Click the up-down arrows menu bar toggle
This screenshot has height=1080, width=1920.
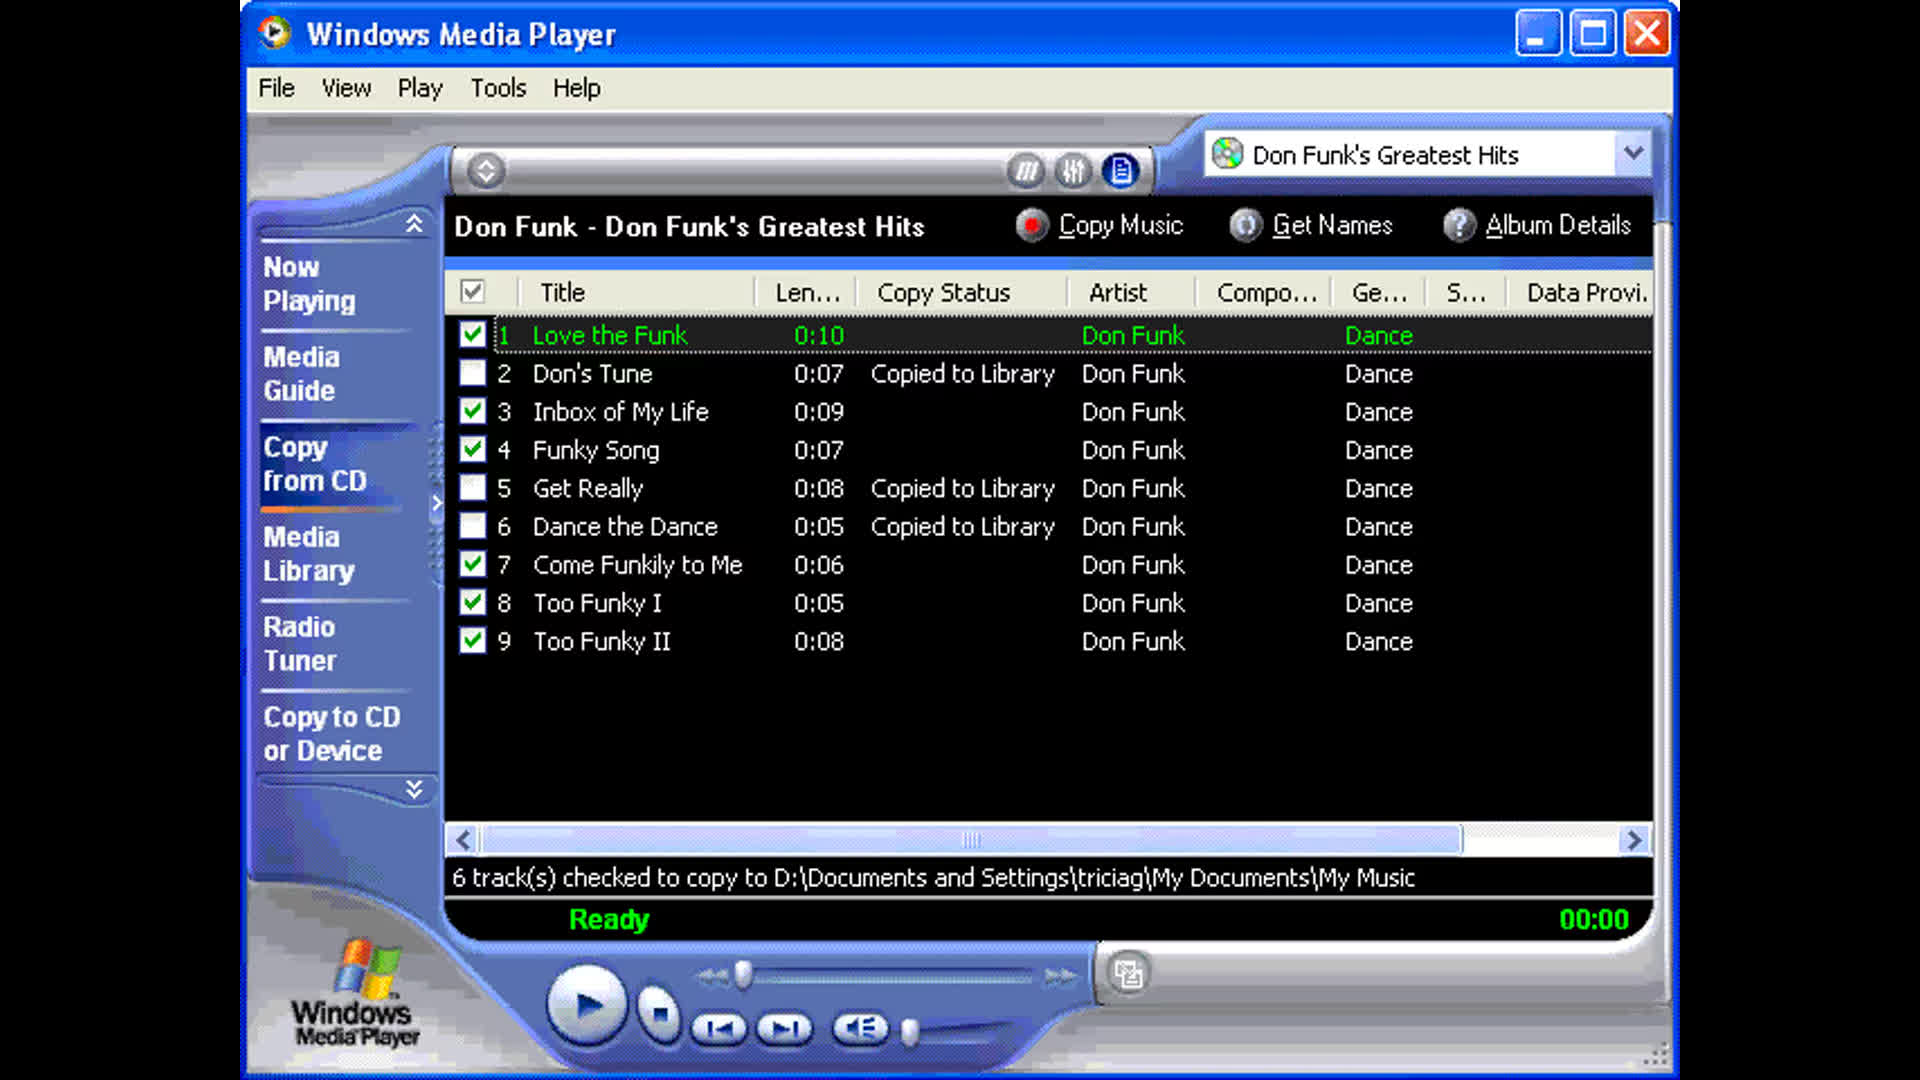(x=486, y=171)
